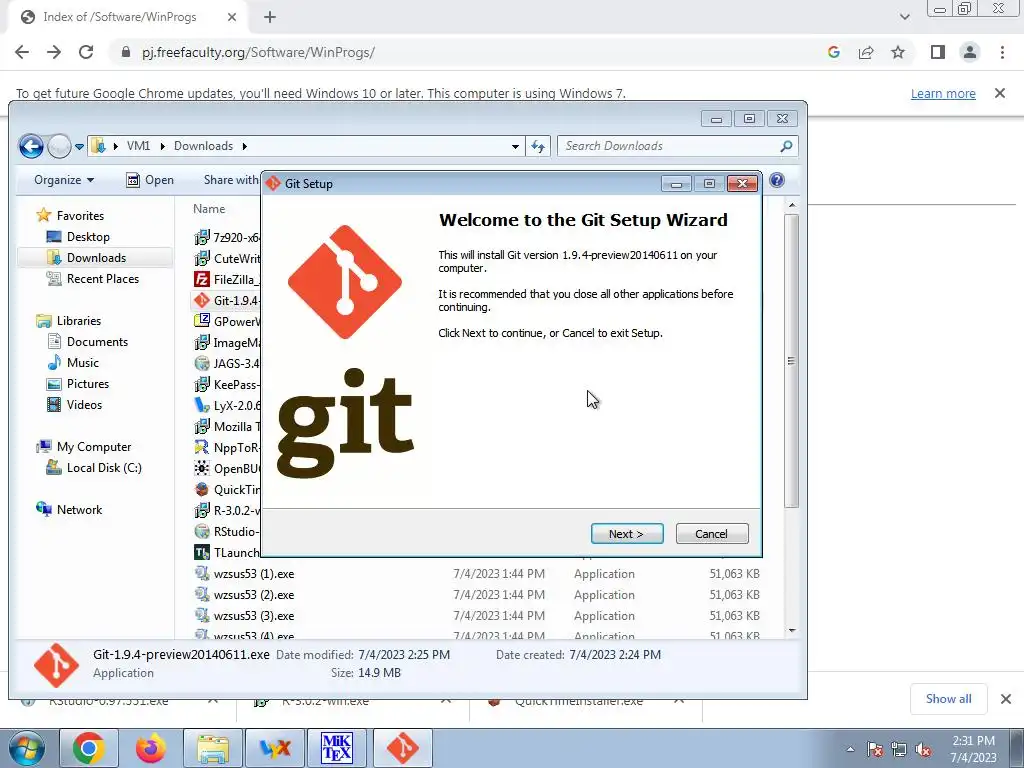Viewport: 1024px width, 768px height.
Task: Select the 7z920 installer file icon
Action: click(x=202, y=237)
